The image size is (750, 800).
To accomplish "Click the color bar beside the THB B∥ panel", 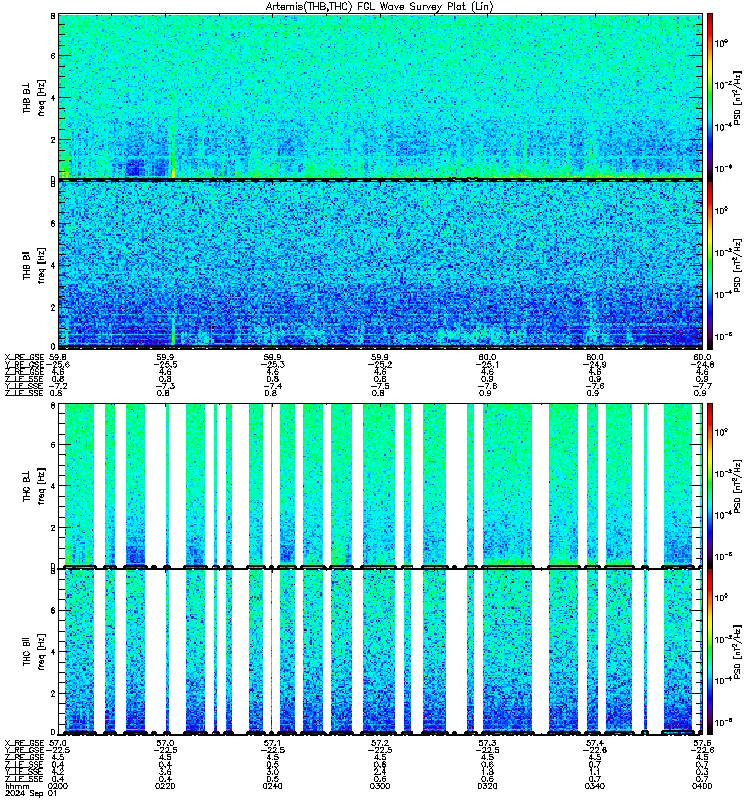I will click(710, 265).
